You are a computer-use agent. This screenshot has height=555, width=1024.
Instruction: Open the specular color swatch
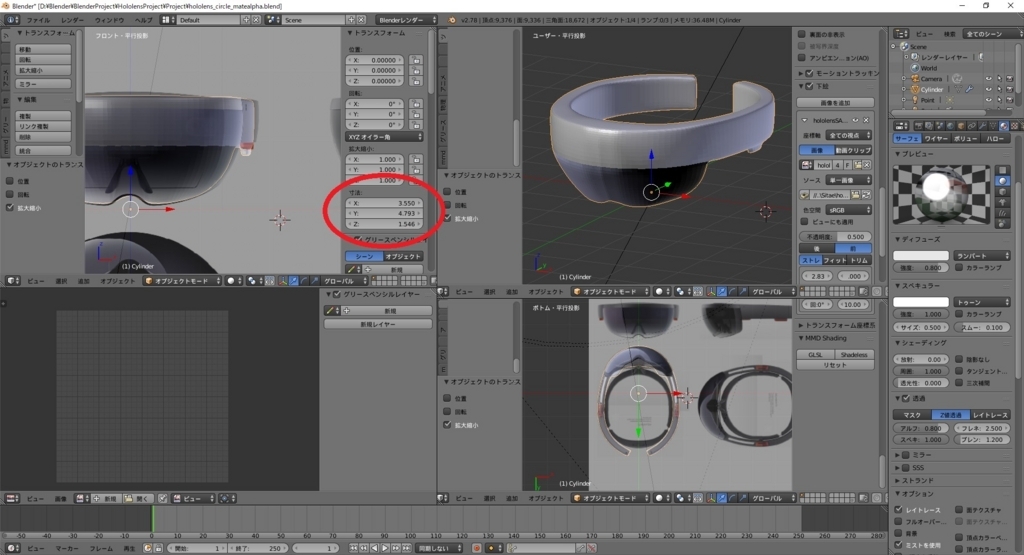coord(921,302)
